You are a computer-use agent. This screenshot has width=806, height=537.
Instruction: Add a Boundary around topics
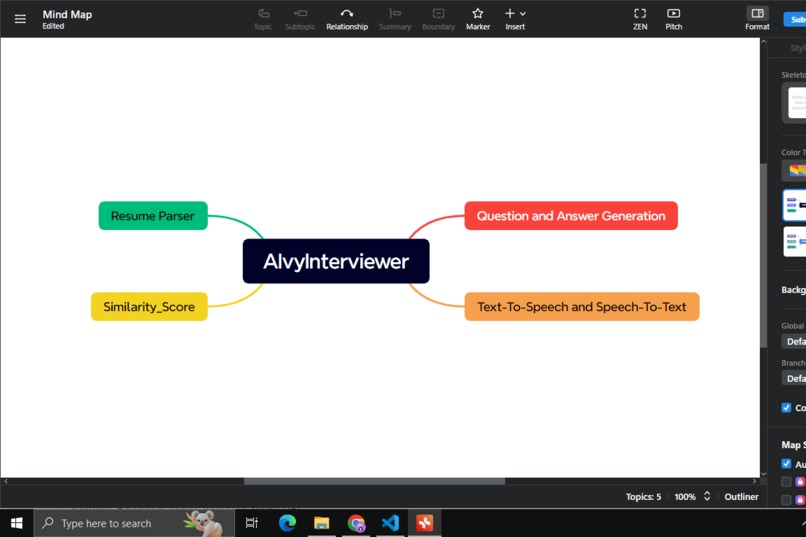click(438, 19)
